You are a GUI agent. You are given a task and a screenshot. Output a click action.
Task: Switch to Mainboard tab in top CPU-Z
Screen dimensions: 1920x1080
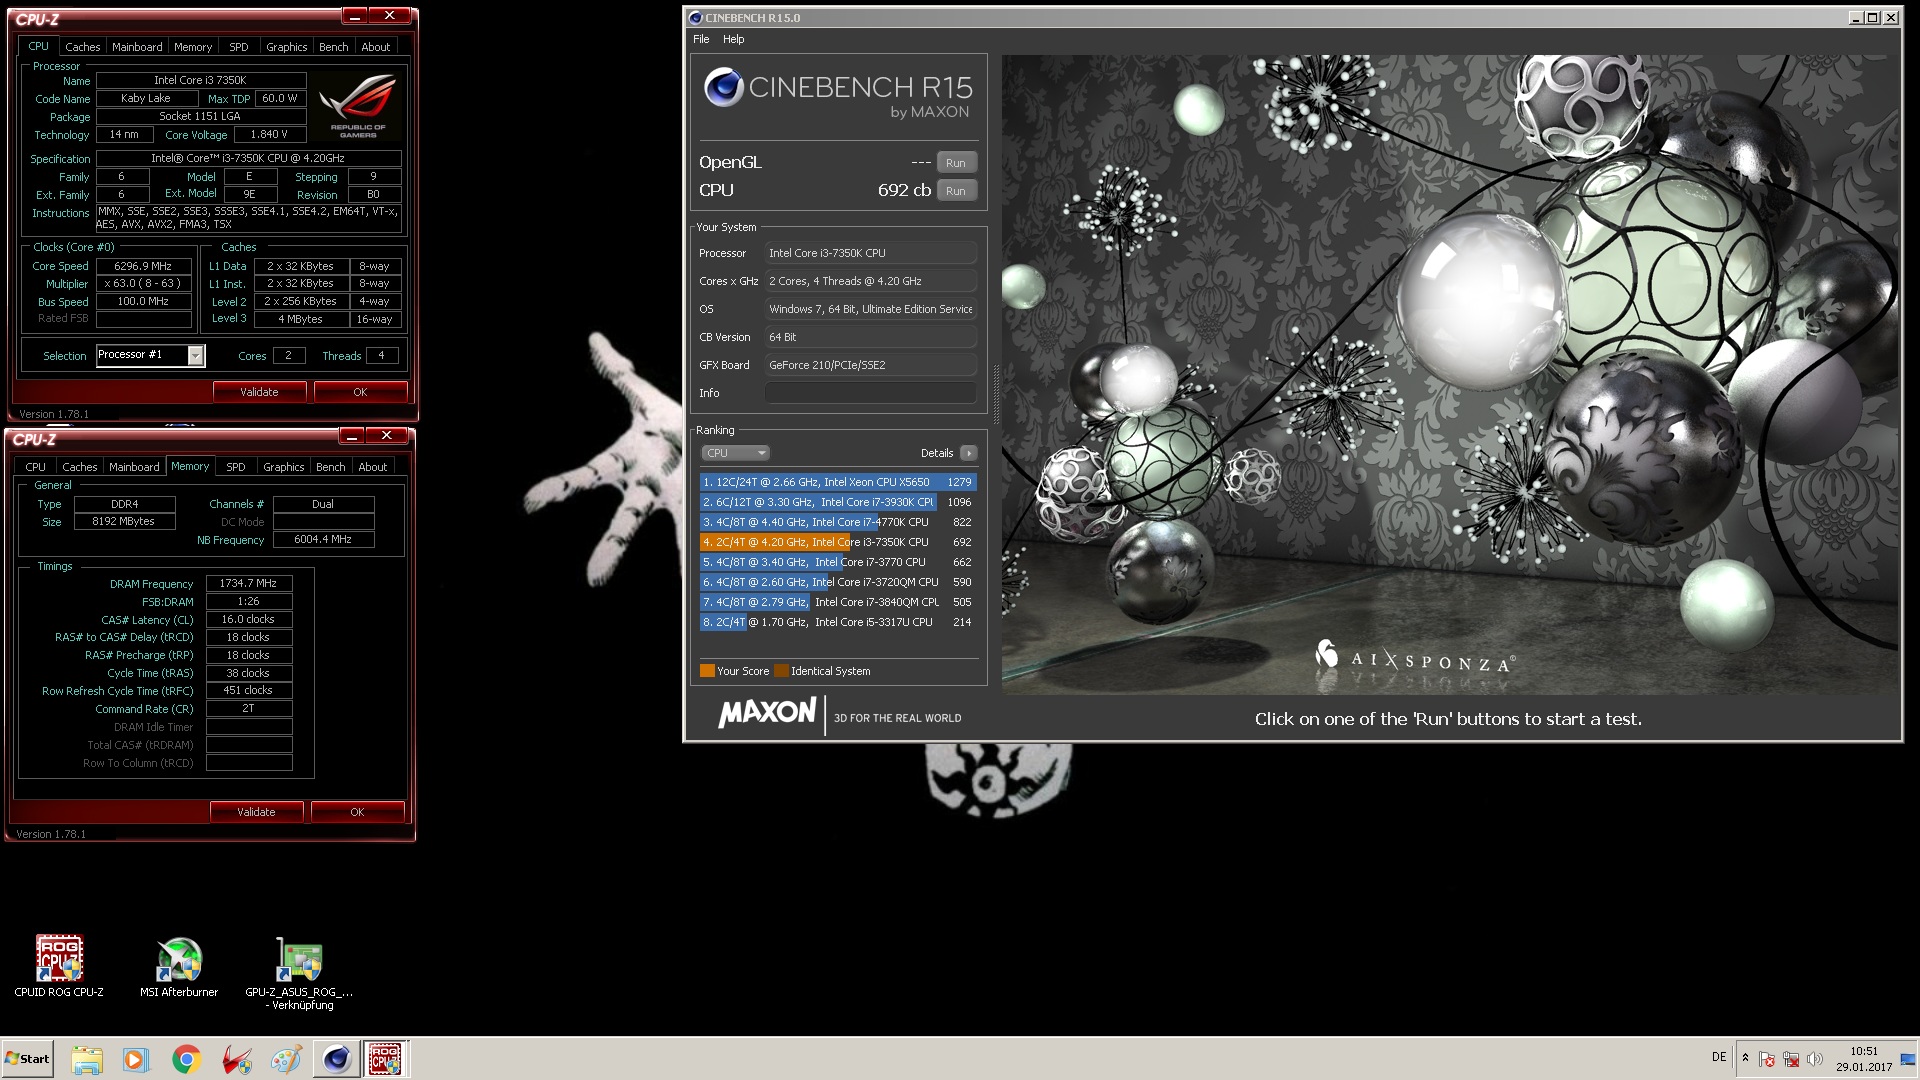[x=137, y=47]
